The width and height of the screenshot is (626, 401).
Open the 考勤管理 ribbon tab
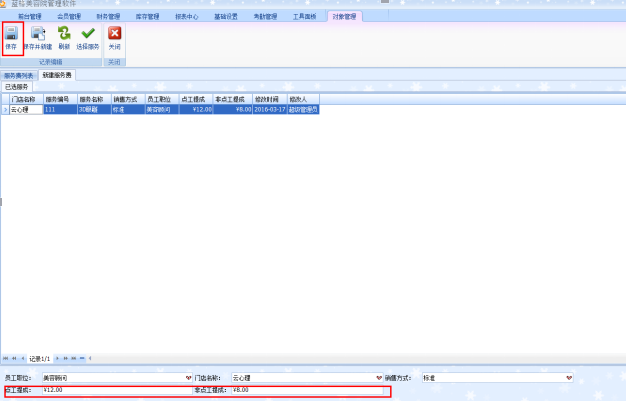click(x=265, y=16)
